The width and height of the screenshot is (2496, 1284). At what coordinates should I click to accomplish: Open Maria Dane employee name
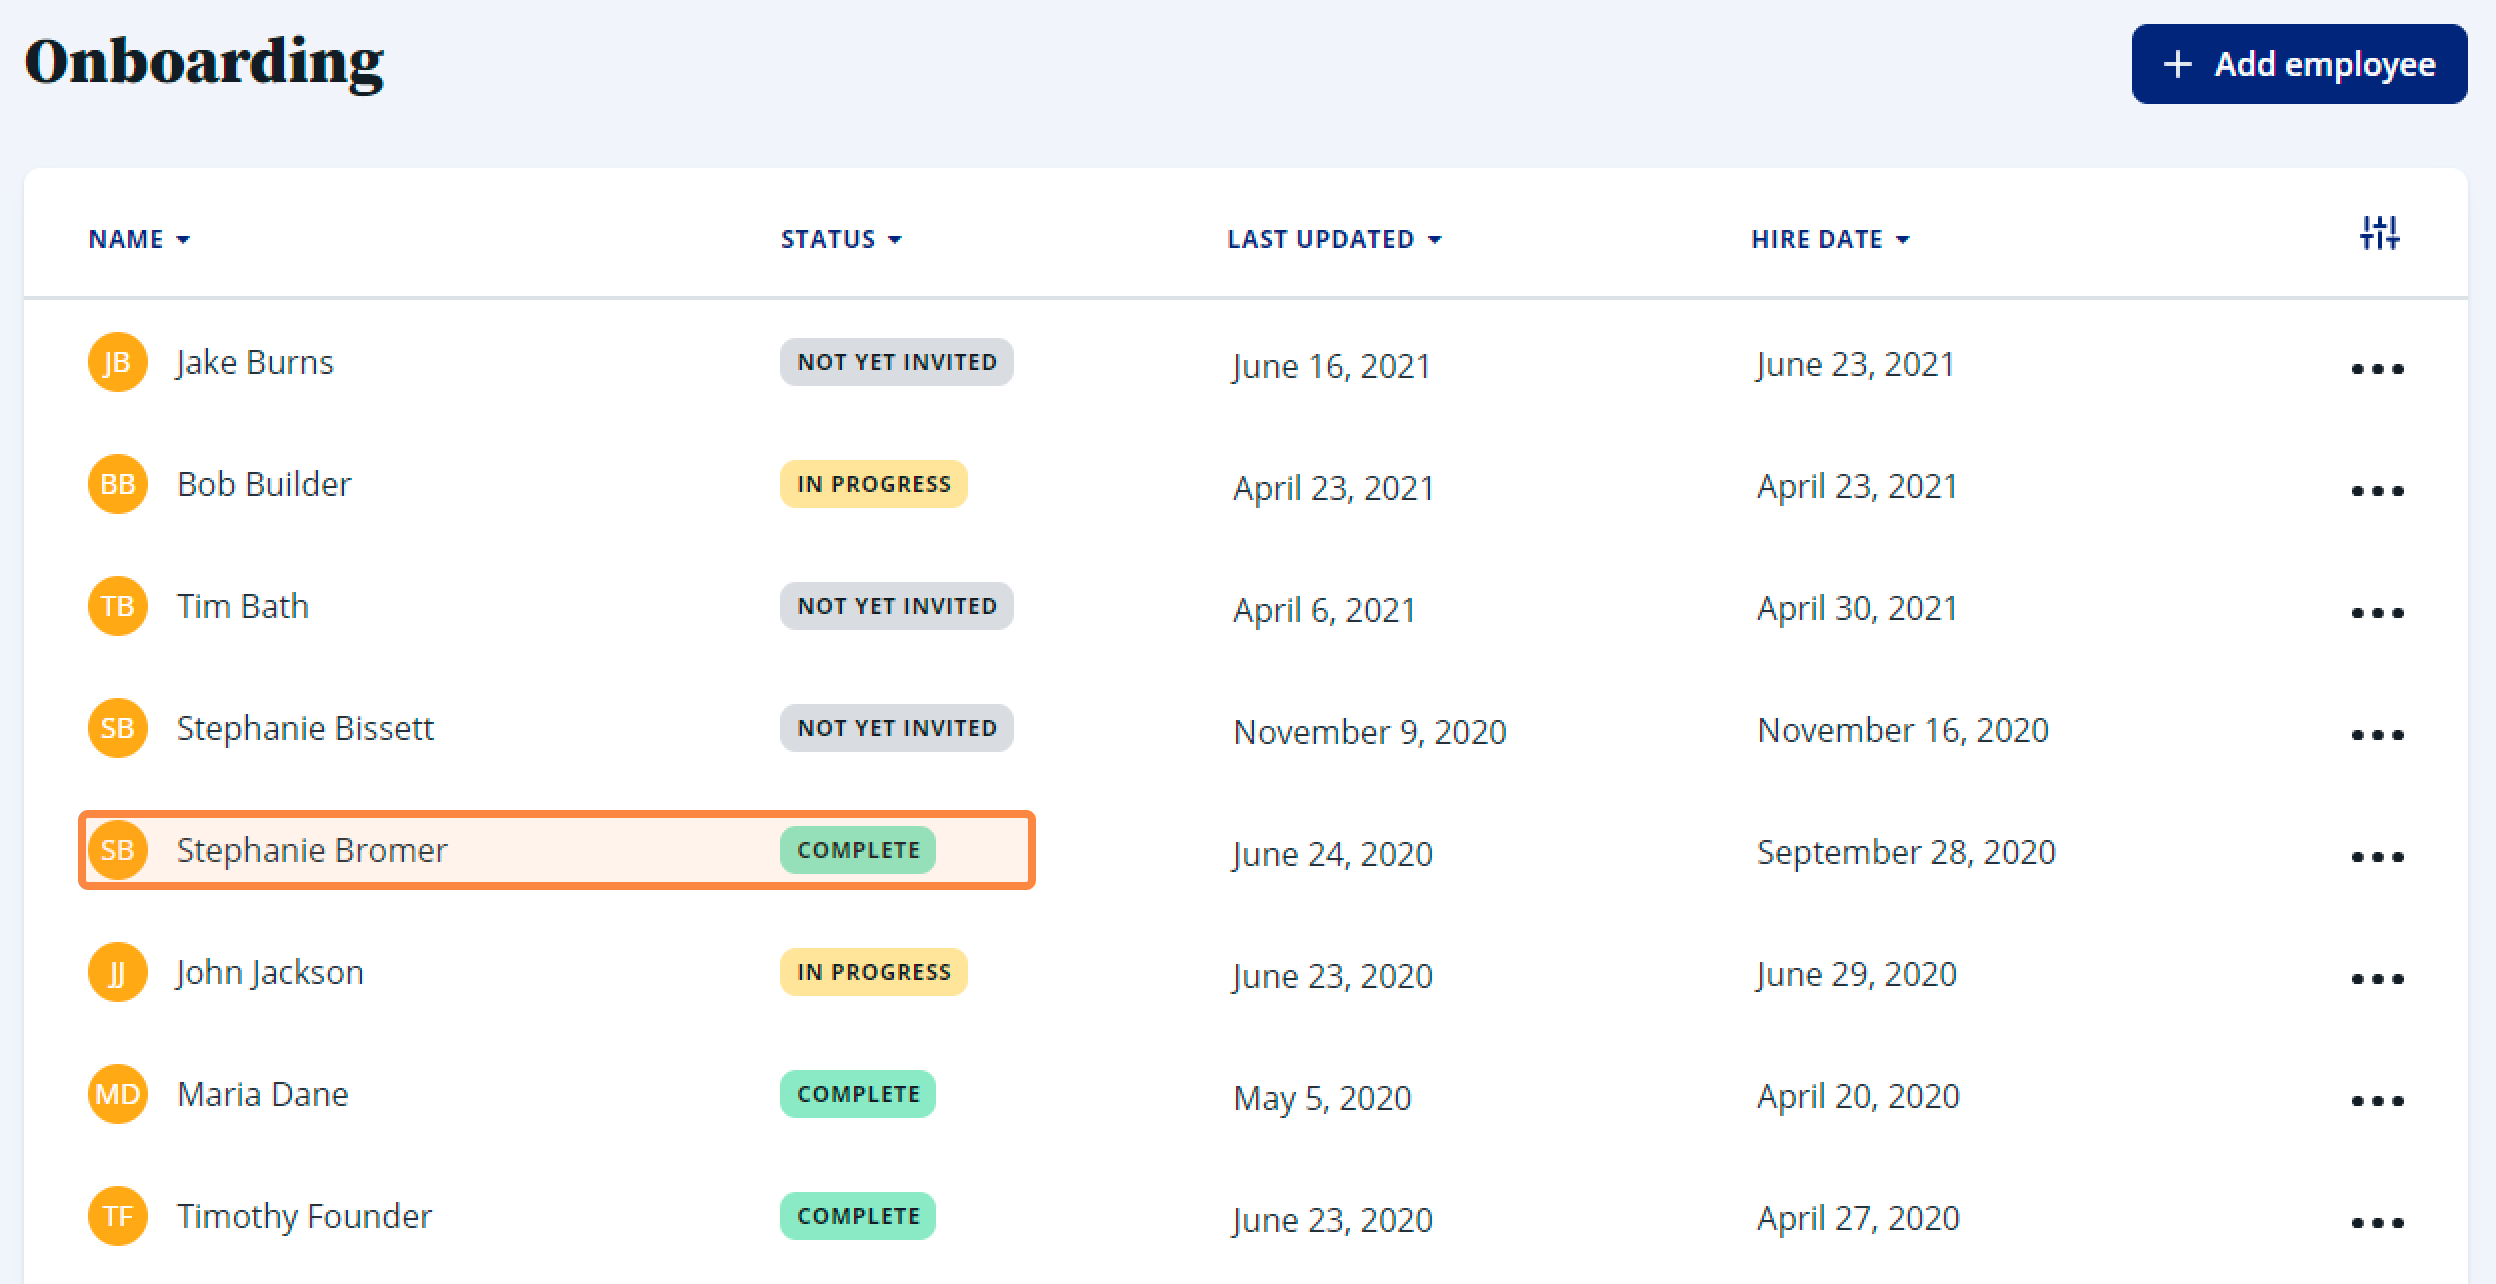point(262,1094)
